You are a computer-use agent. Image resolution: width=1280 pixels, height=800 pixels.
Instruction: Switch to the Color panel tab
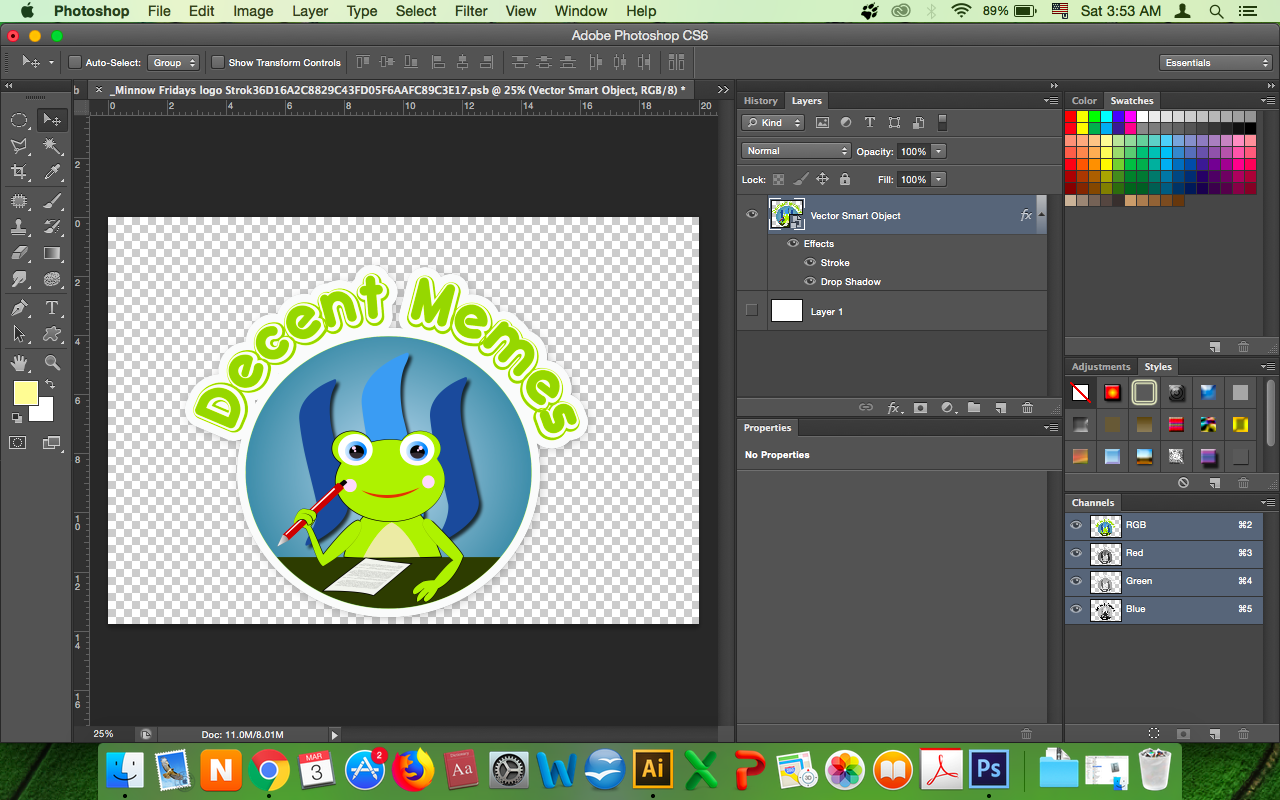tap(1084, 101)
